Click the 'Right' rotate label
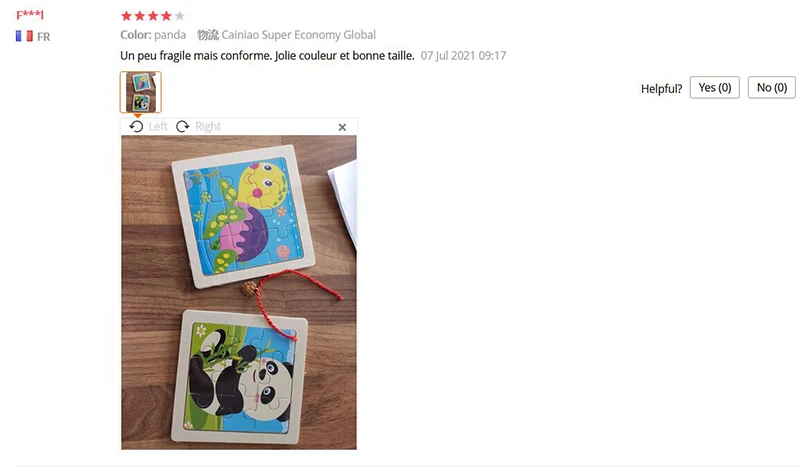This screenshot has width=800, height=474. (208, 126)
